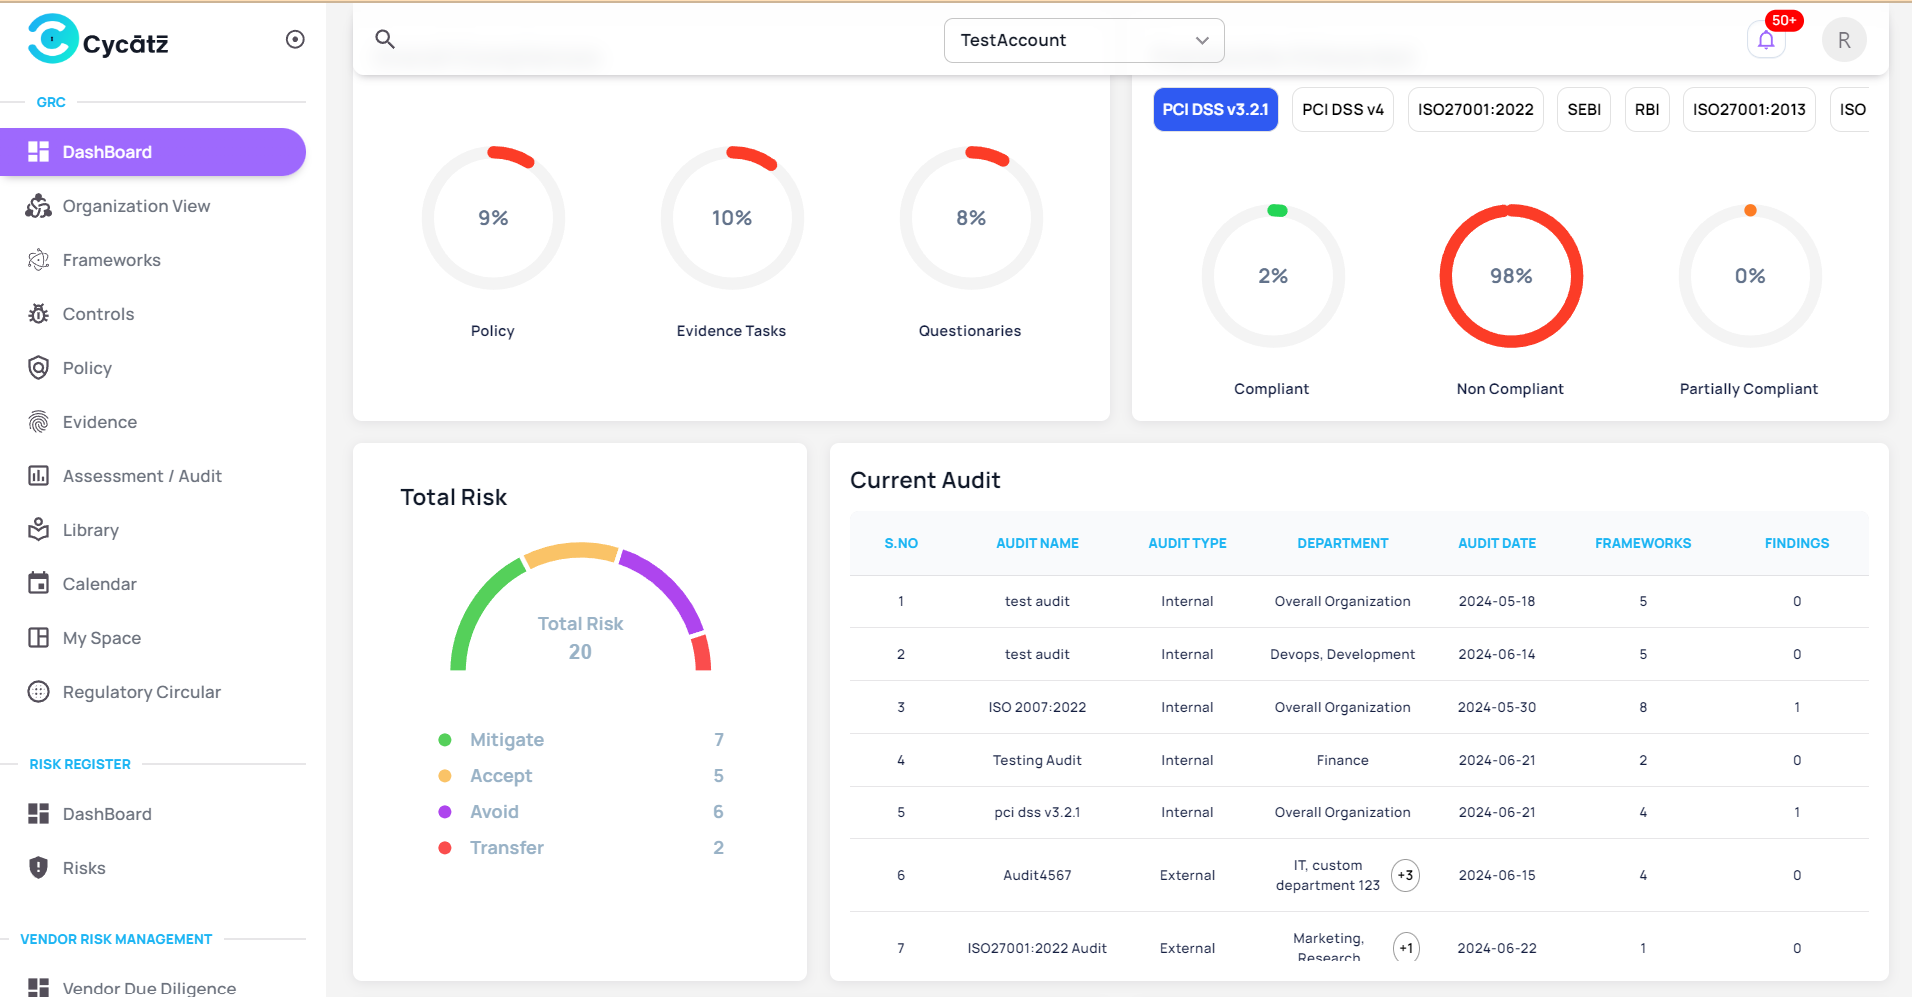This screenshot has height=997, width=1912.
Task: Open the TestAccount dropdown
Action: pos(1084,40)
